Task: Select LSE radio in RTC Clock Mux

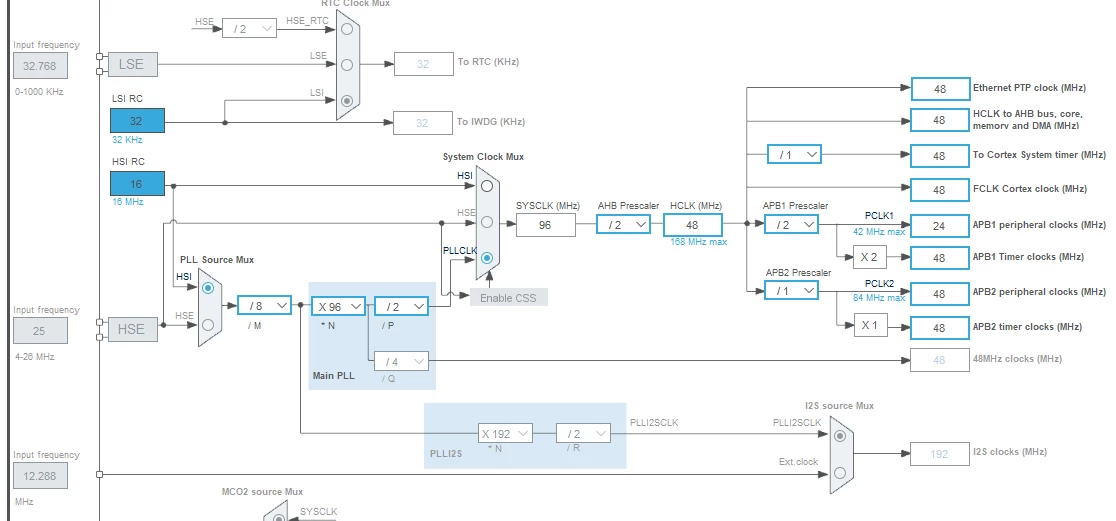Action: click(347, 65)
